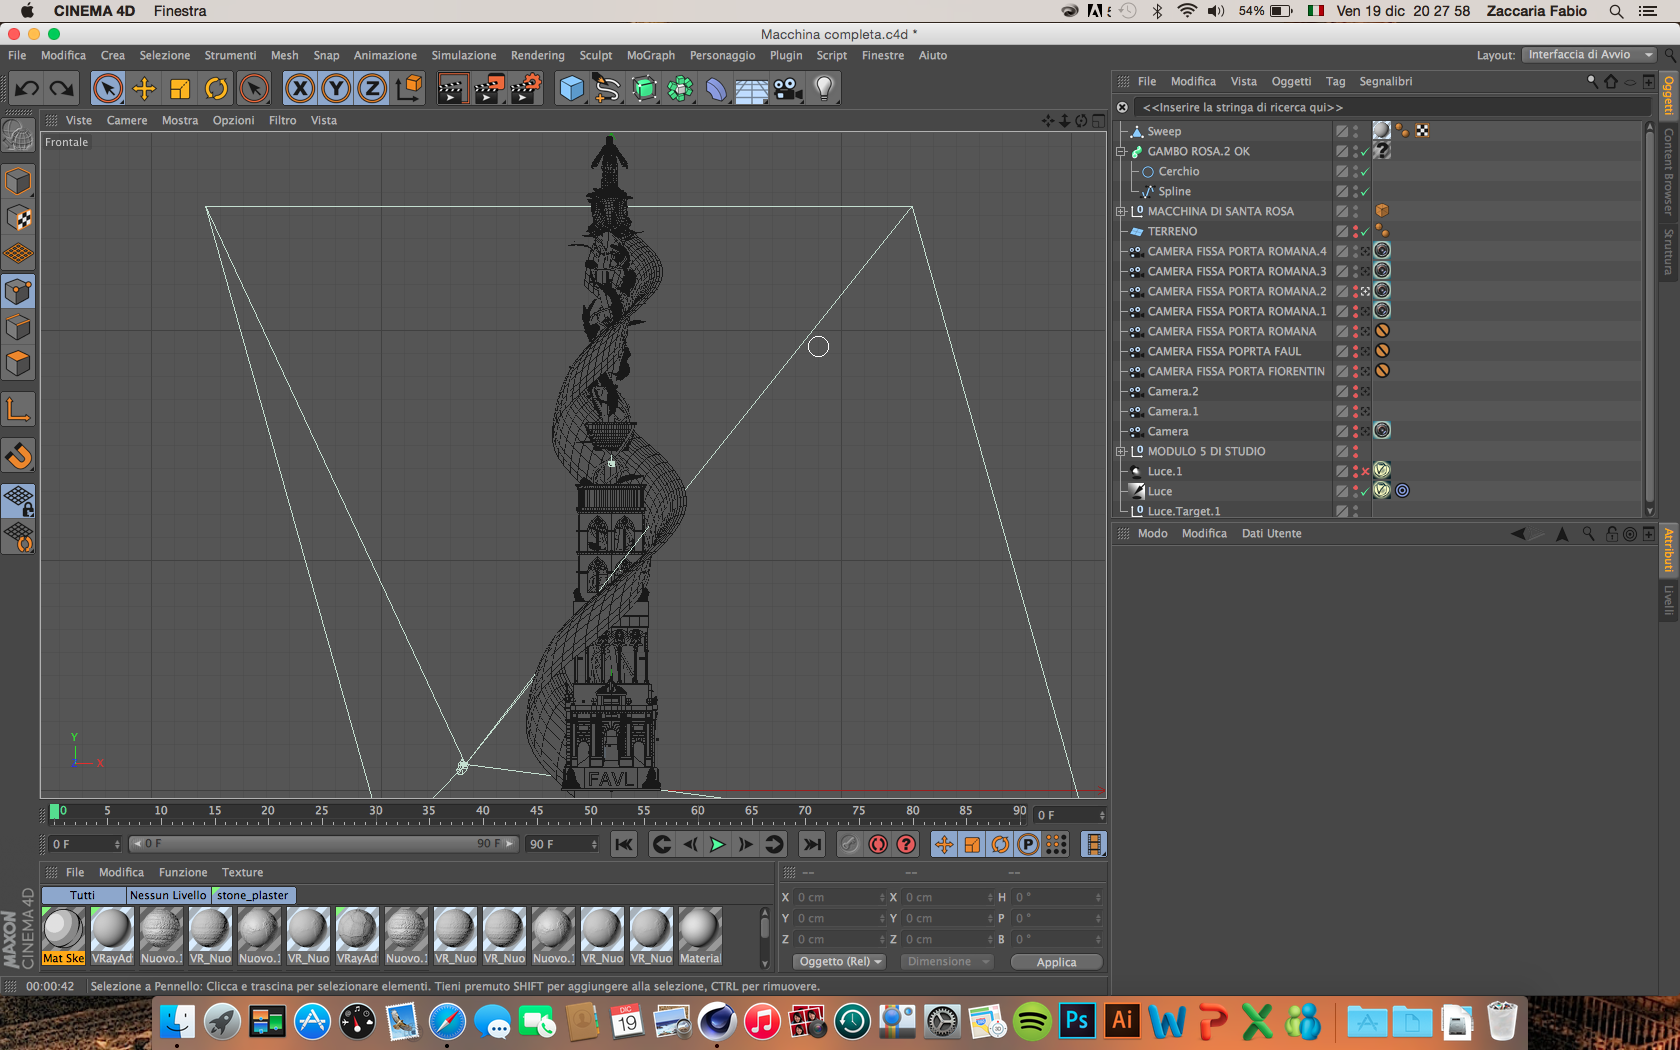Click the Undo arrow icon
The height and width of the screenshot is (1050, 1680).
[27, 89]
